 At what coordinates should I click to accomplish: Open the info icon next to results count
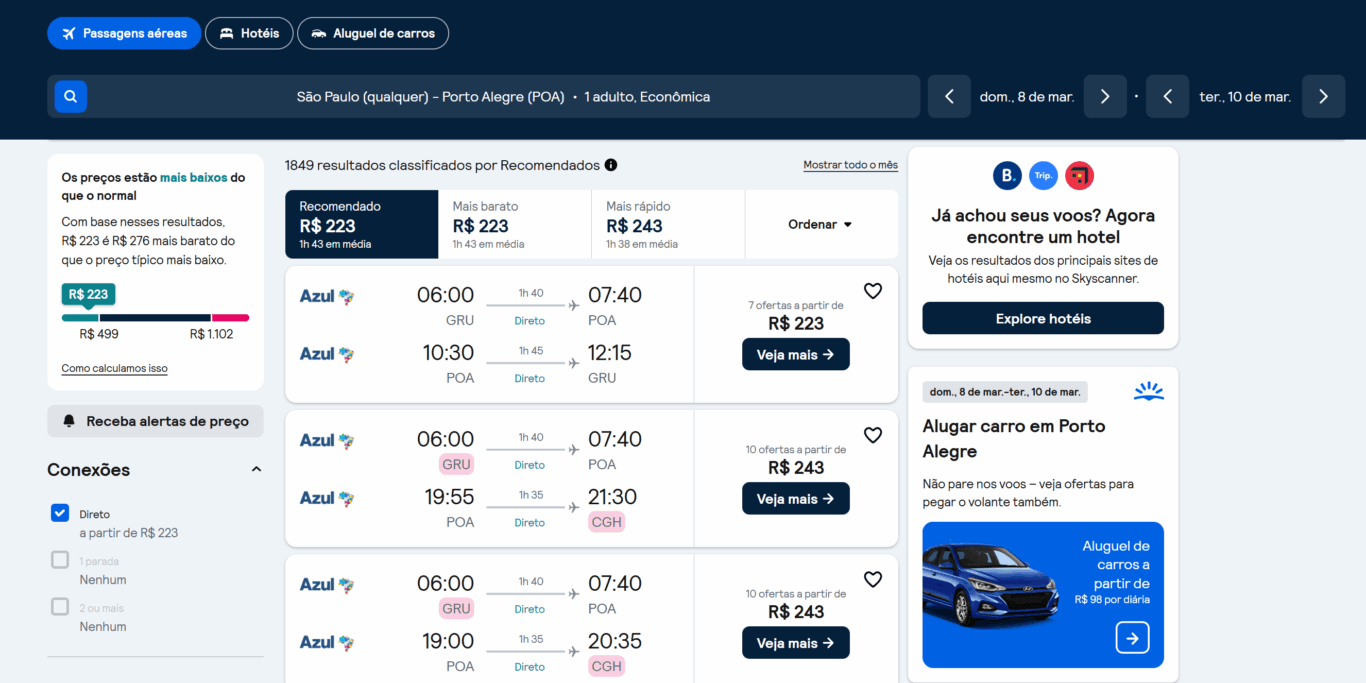tap(611, 165)
